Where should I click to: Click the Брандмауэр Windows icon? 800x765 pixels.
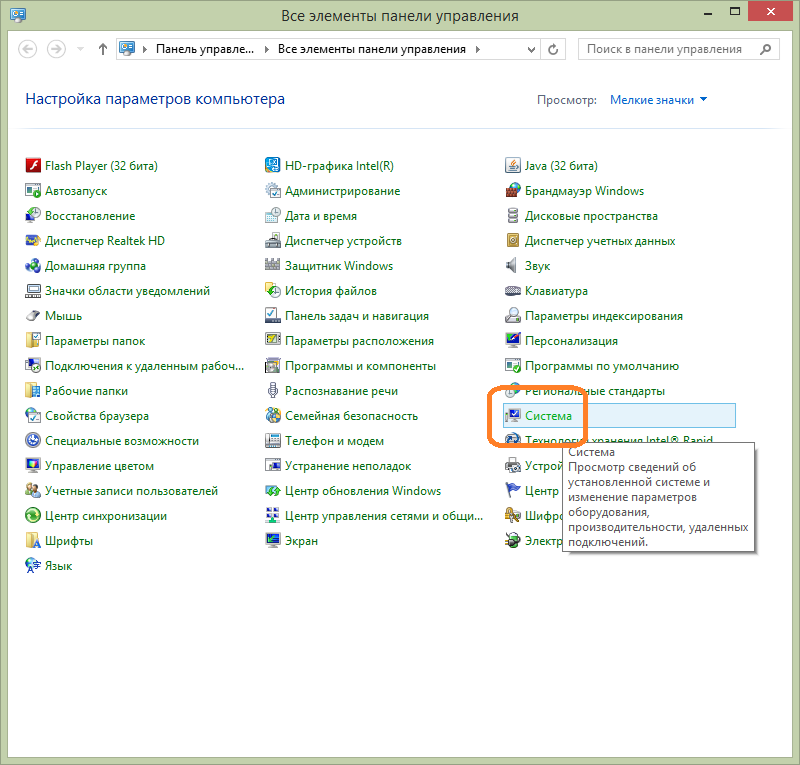click(x=513, y=190)
